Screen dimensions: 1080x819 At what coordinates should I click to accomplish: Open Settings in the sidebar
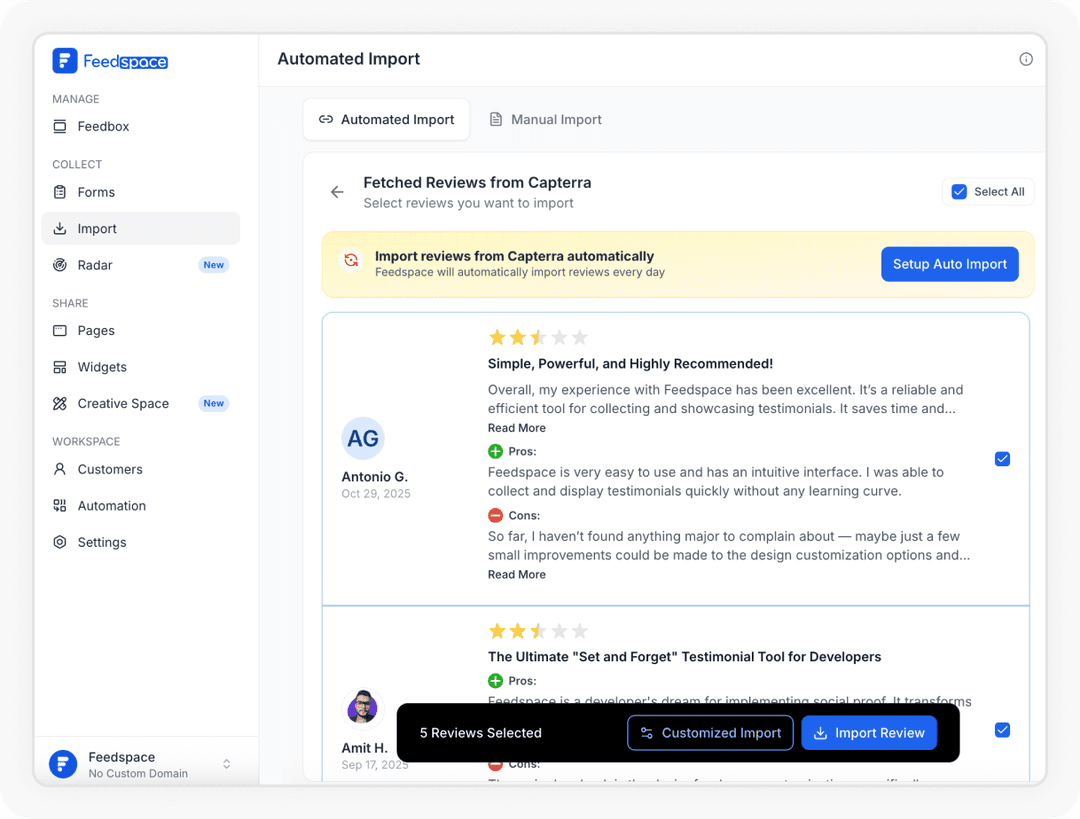pyautogui.click(x=141, y=542)
